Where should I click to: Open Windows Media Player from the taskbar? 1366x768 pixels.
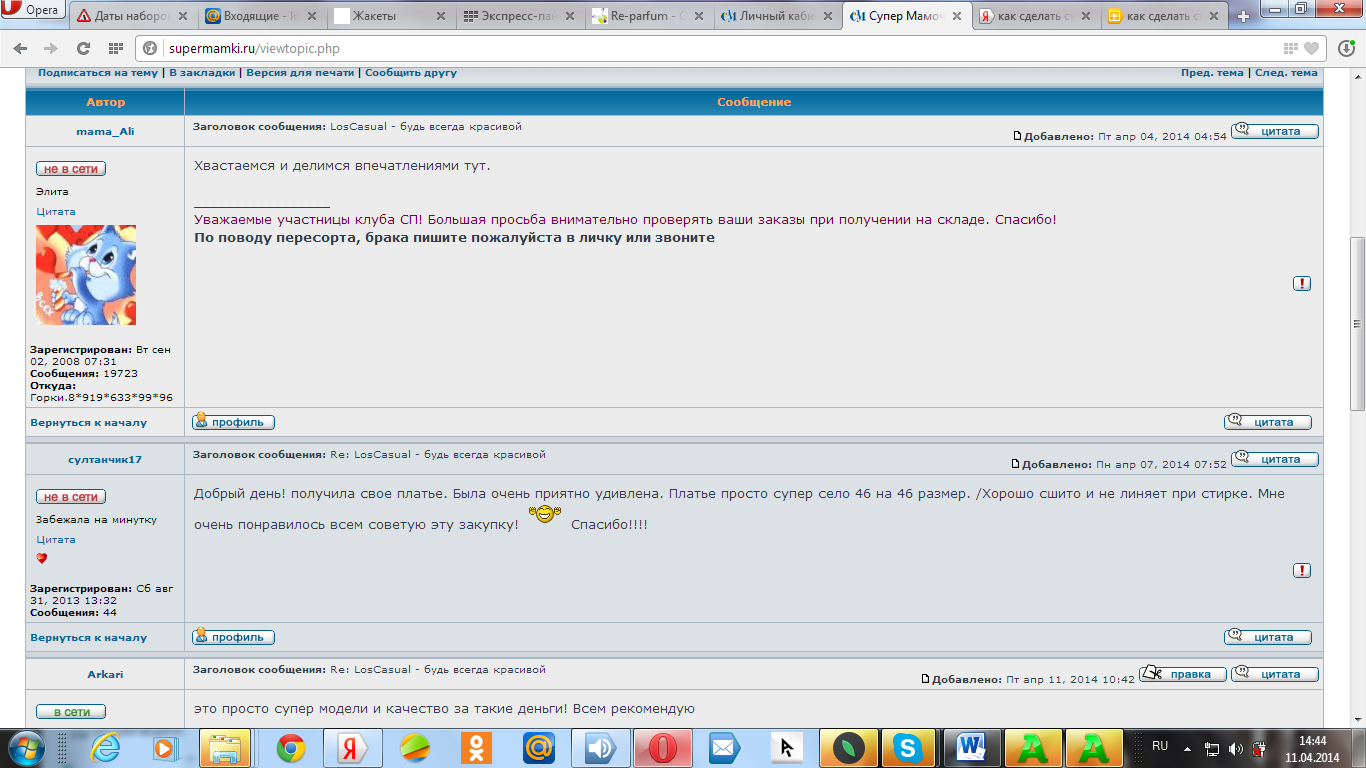point(165,747)
